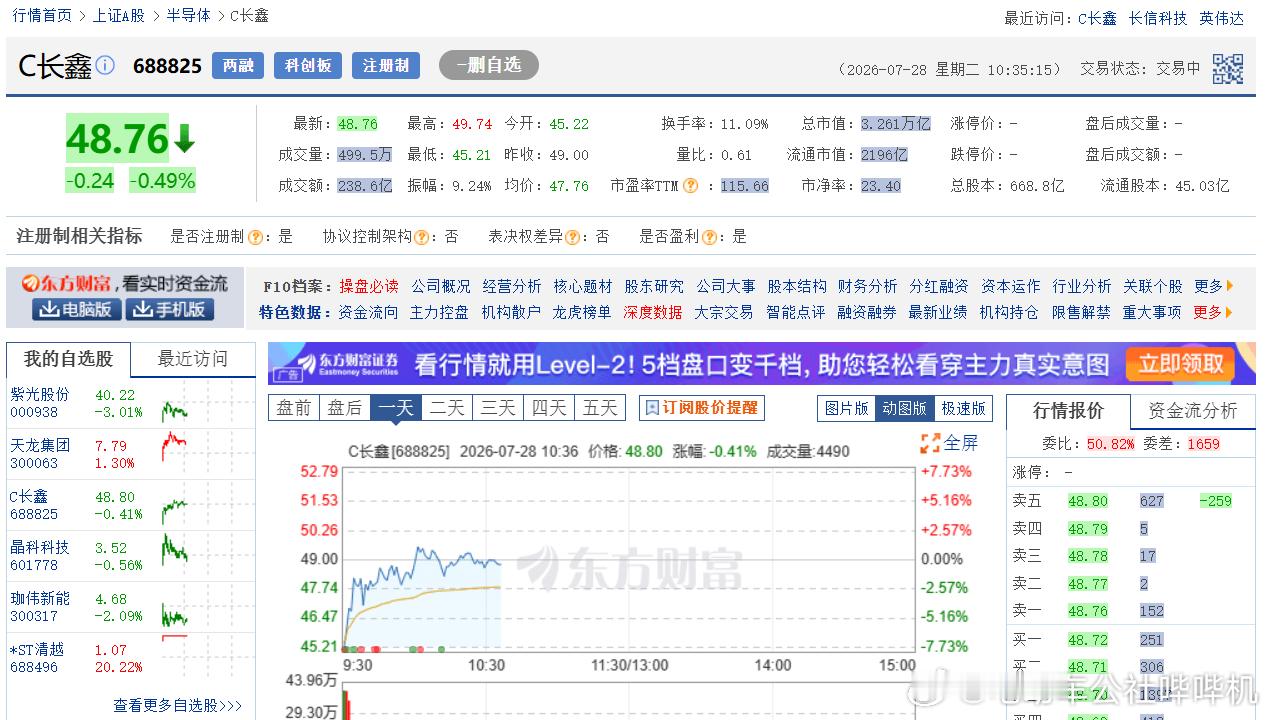Click the help icon next to 市盈率TTM
1270x720 pixels.
point(690,186)
